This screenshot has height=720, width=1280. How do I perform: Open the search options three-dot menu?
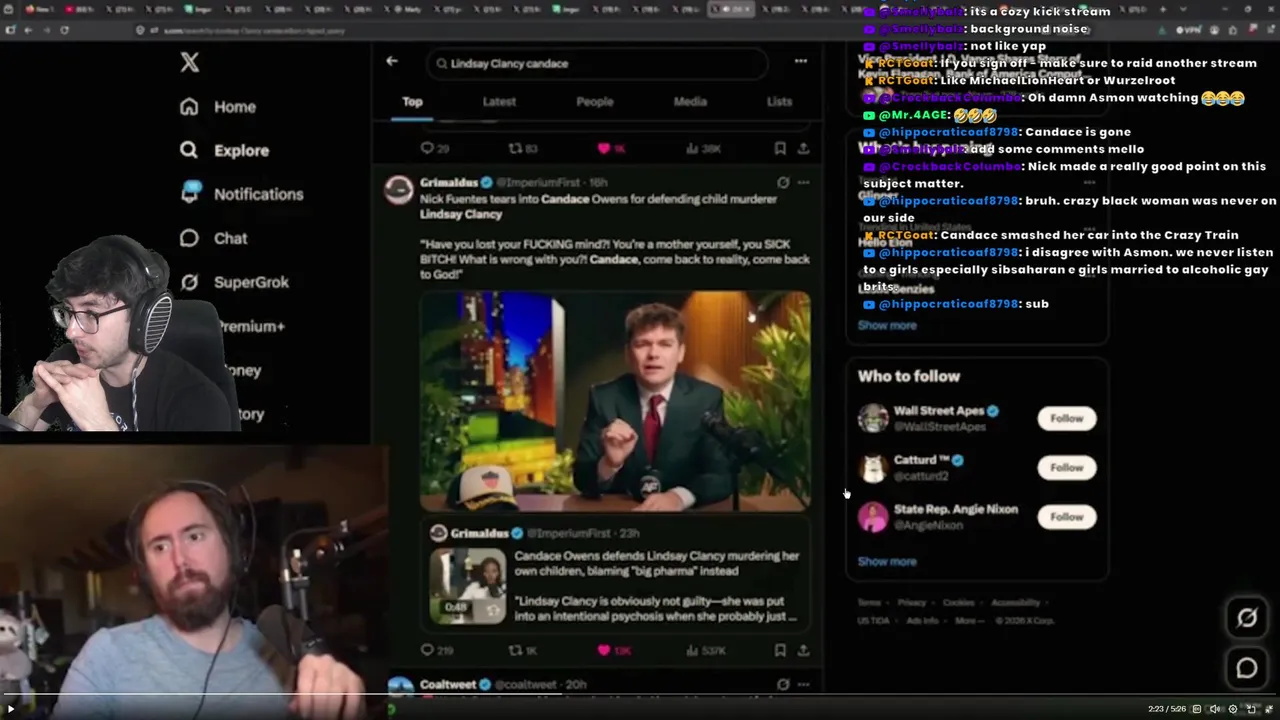[x=801, y=61]
